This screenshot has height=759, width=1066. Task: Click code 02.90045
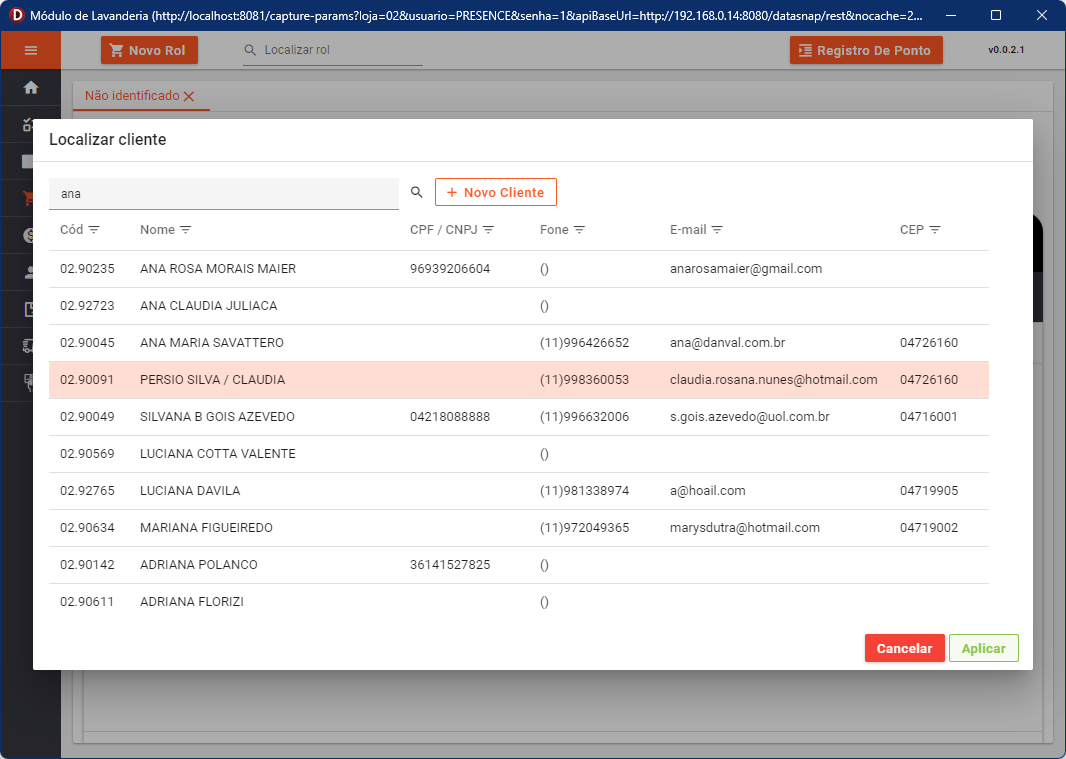[x=87, y=343]
